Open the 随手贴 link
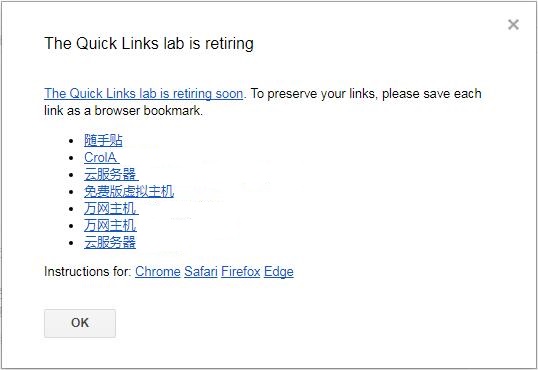 tap(103, 140)
